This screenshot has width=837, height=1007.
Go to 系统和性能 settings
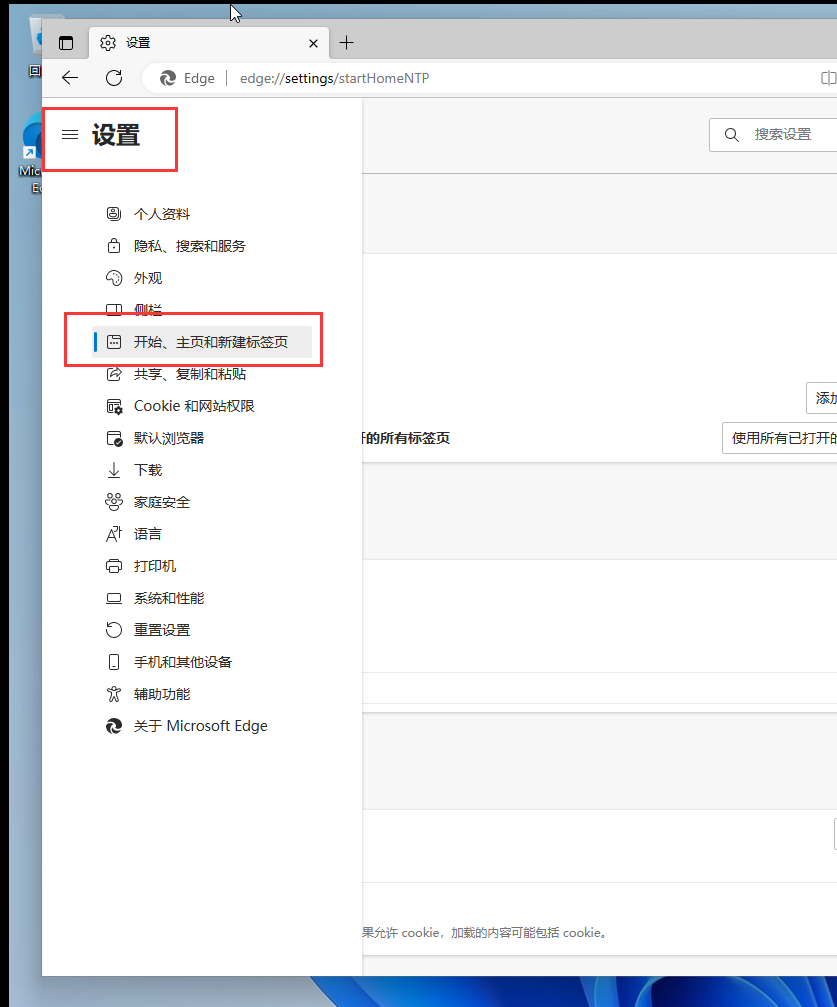point(168,598)
